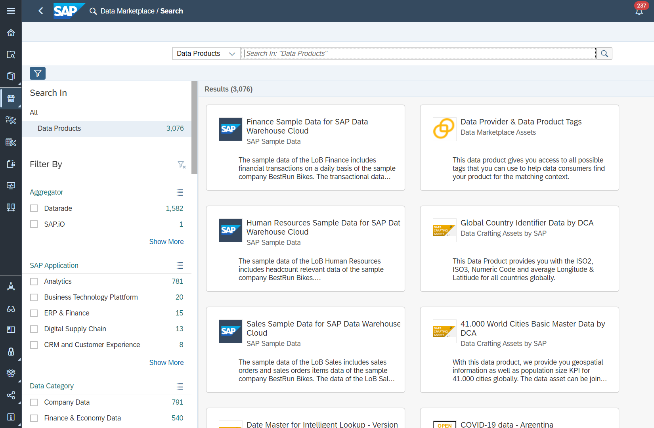
Task: Click SAP logo thumbnail on Finance Sample Data card
Action: click(230, 129)
